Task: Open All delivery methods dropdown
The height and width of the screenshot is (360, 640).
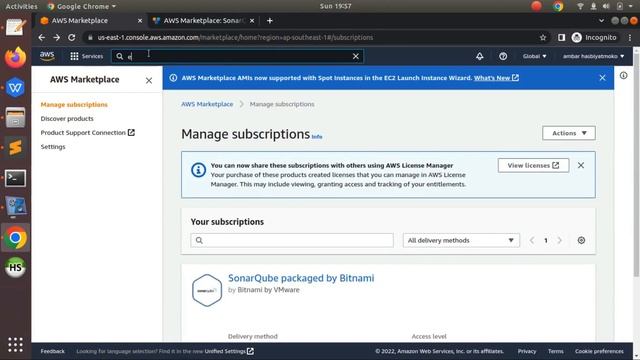Action: pos(461,240)
